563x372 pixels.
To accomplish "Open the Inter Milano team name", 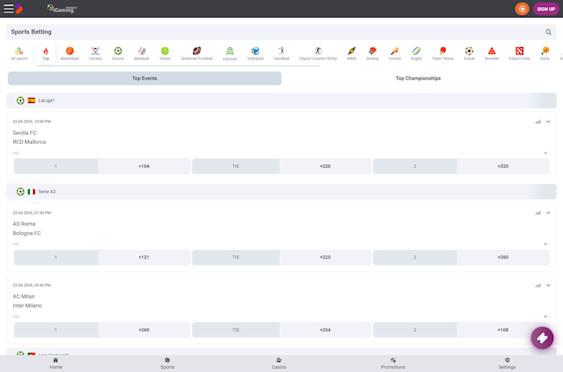I will coord(27,306).
